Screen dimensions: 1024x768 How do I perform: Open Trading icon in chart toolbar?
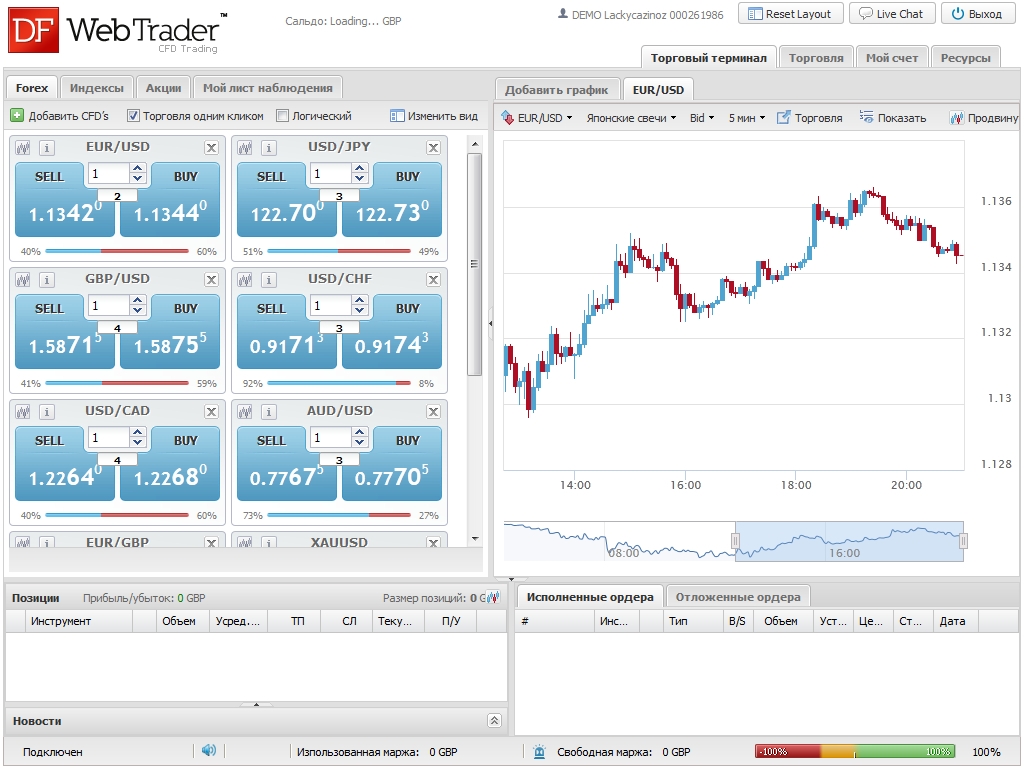784,118
